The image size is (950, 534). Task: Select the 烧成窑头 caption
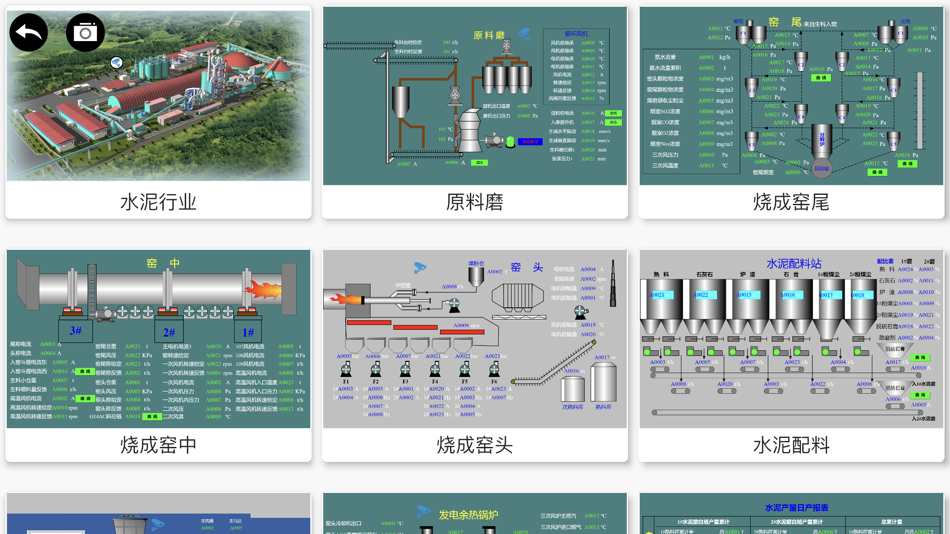click(475, 446)
